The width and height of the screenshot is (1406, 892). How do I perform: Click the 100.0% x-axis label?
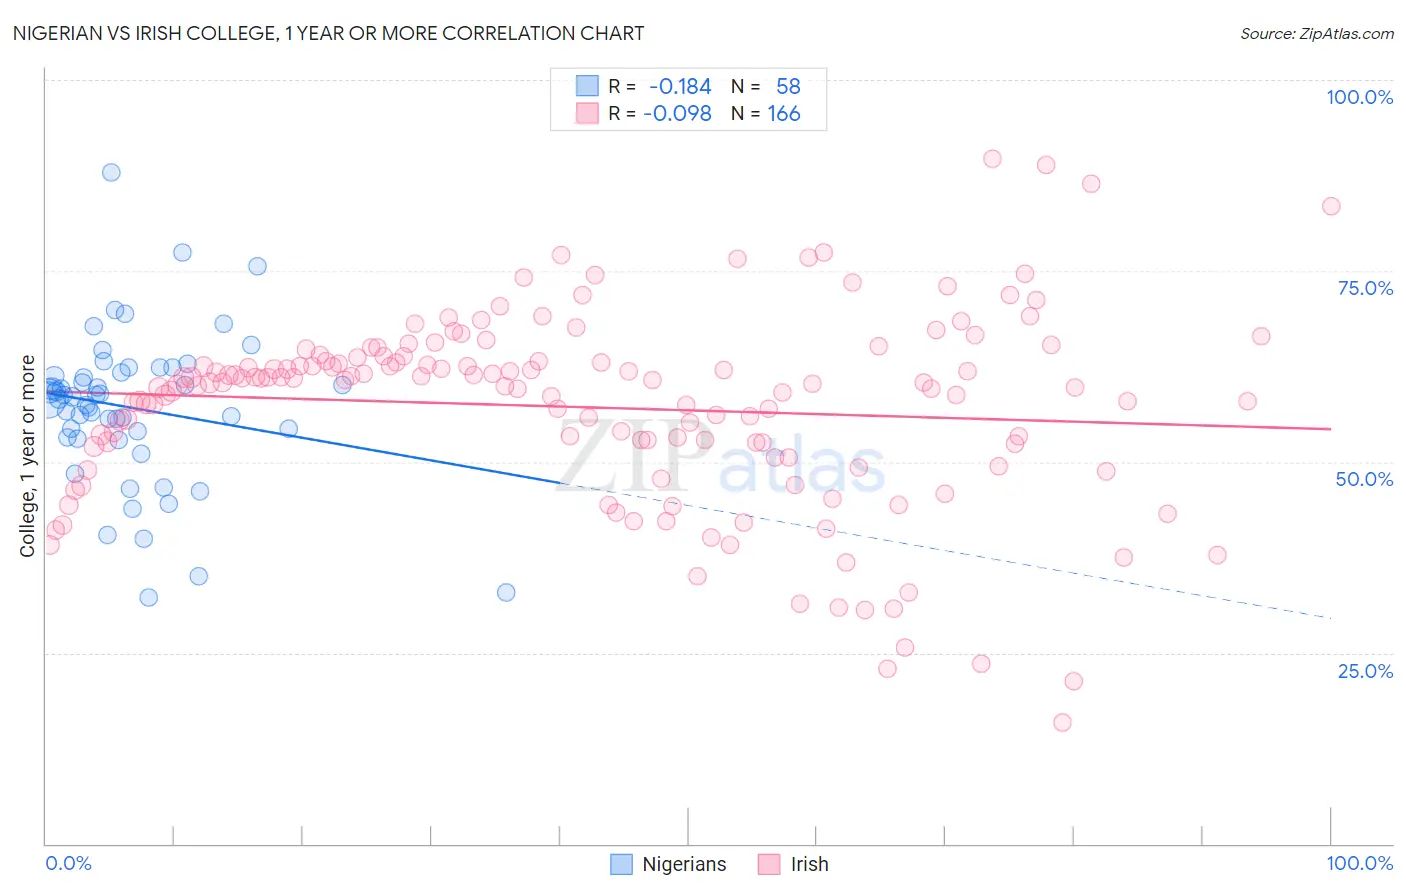pyautogui.click(x=1359, y=863)
